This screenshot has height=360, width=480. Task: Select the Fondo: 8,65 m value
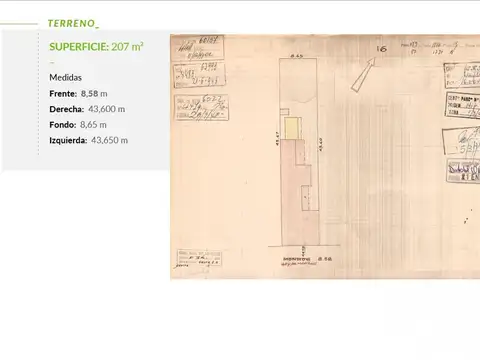78,125
